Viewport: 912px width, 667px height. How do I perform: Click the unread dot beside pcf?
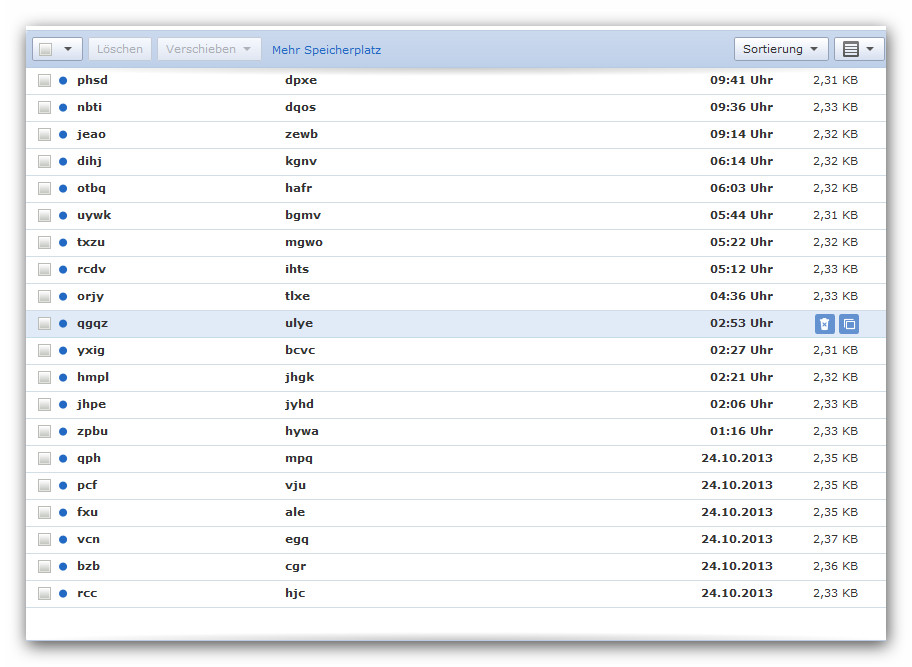[x=63, y=485]
